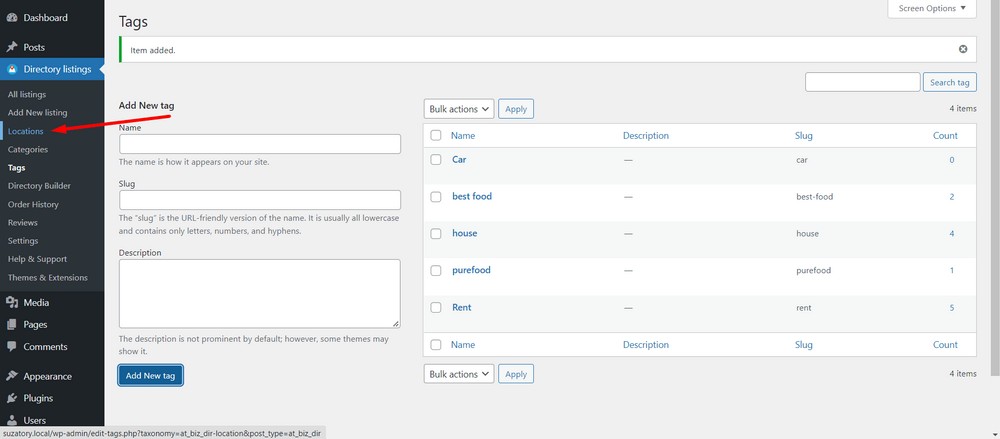This screenshot has height=439, width=1000.
Task: Open the Posts menu item
Action: (x=34, y=47)
